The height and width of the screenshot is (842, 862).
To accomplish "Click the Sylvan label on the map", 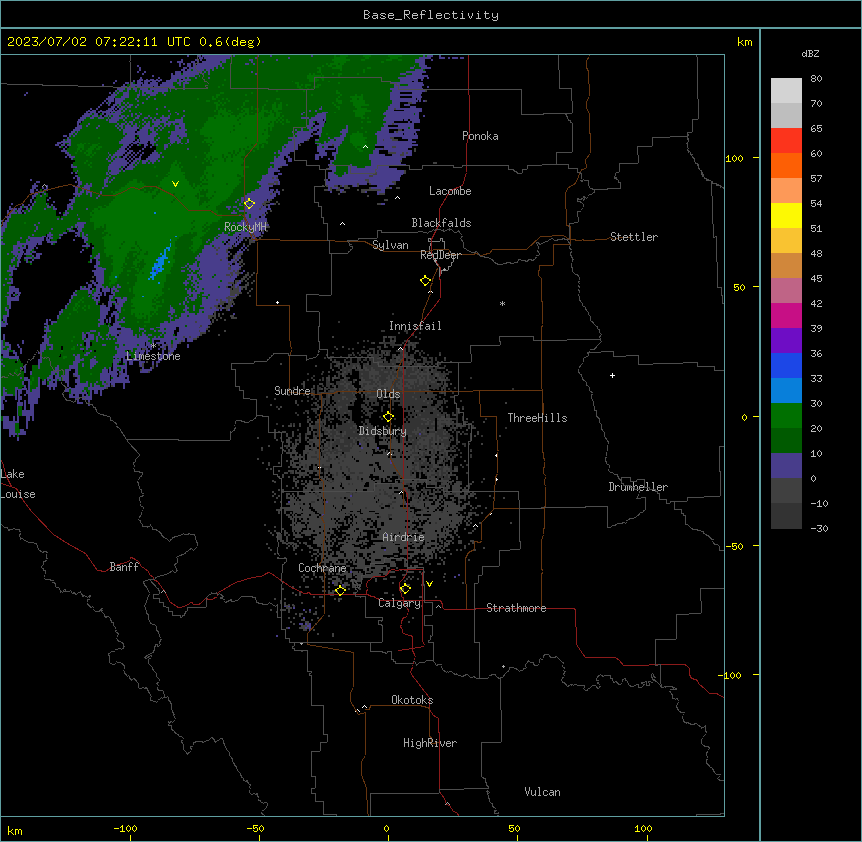I will tap(390, 245).
